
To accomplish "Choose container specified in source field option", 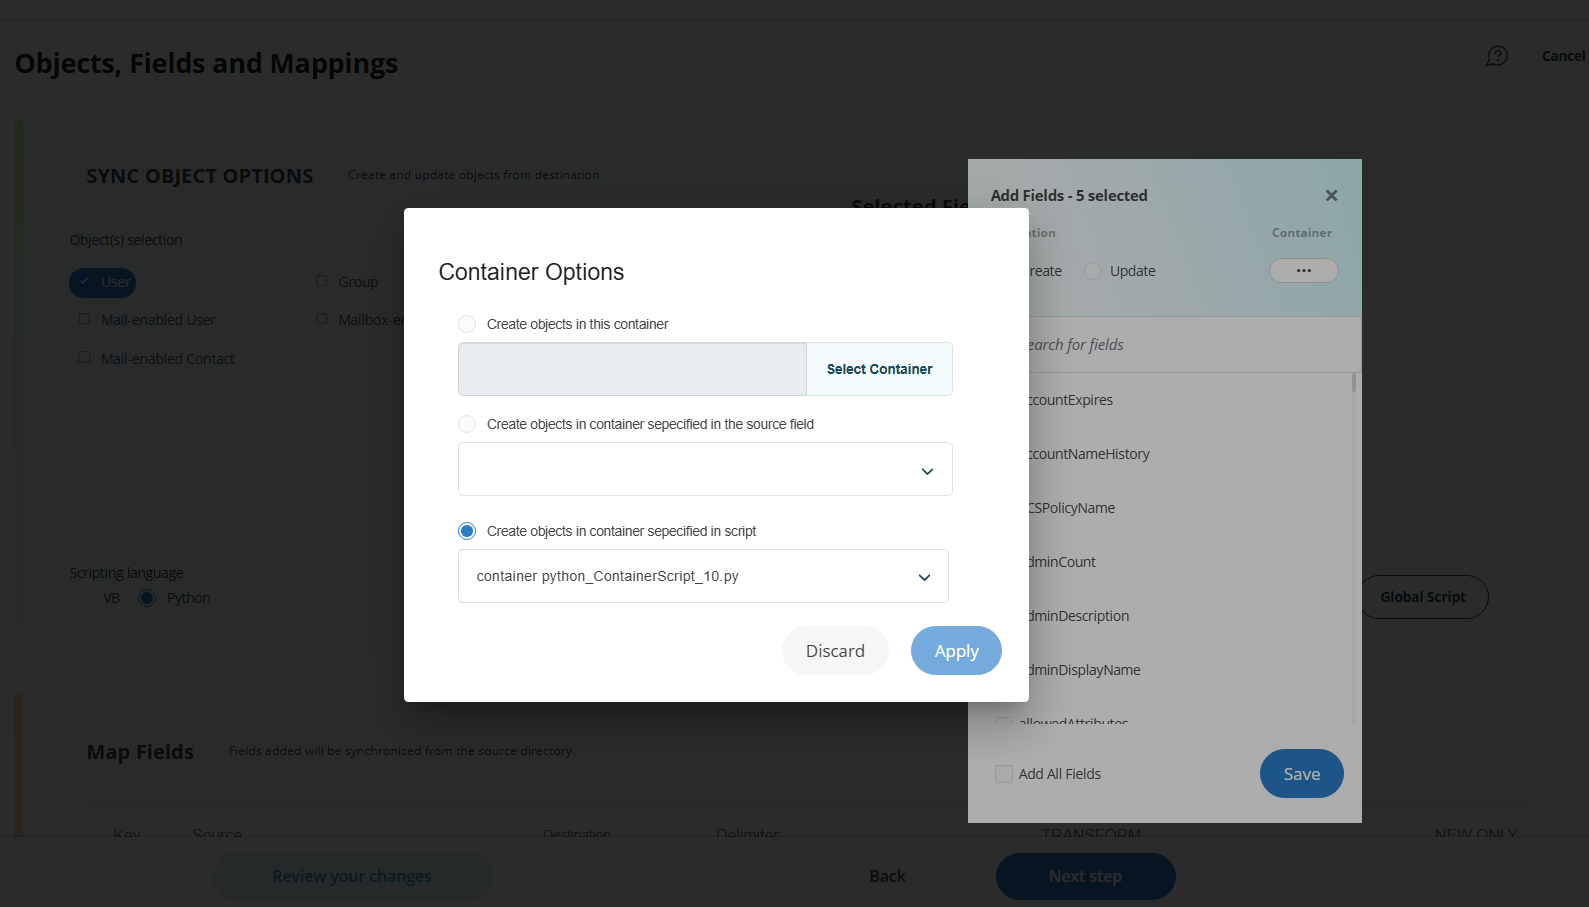I will [x=467, y=424].
